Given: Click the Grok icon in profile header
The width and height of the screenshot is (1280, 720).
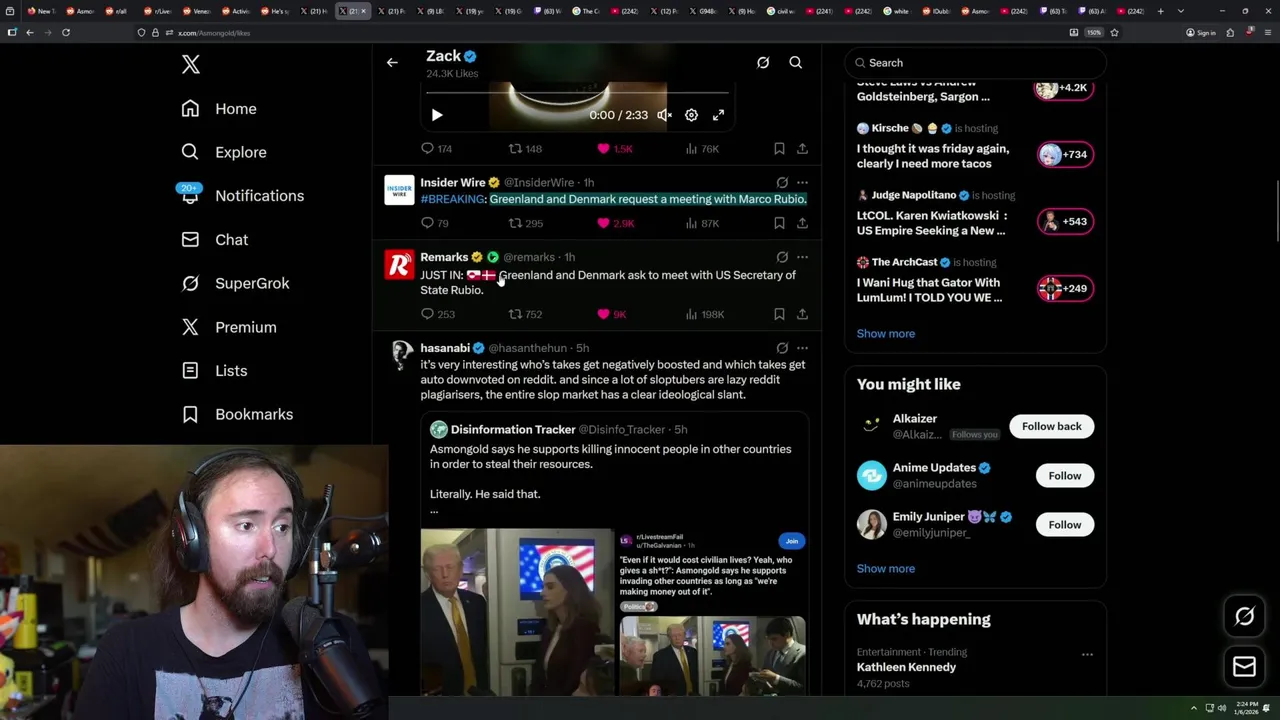Looking at the screenshot, I should coord(763,62).
